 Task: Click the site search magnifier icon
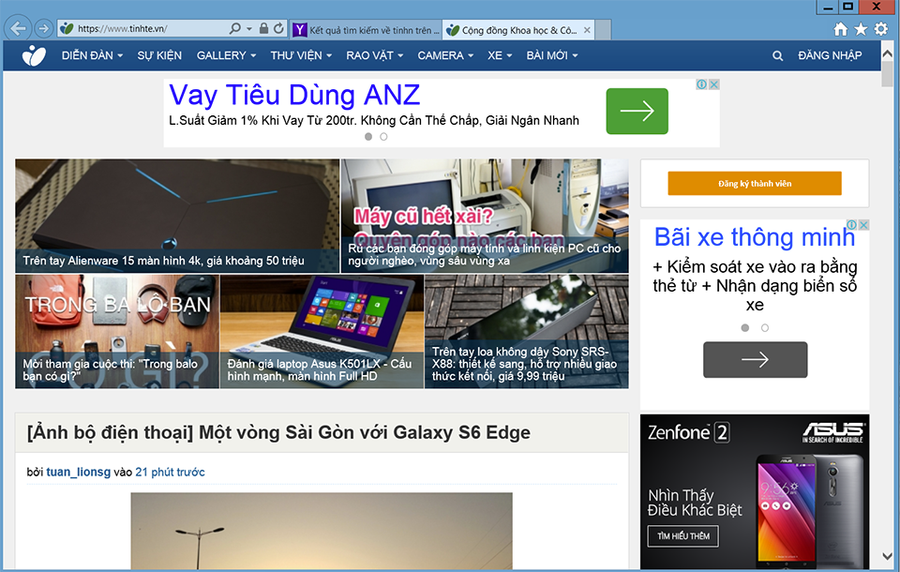click(x=778, y=56)
